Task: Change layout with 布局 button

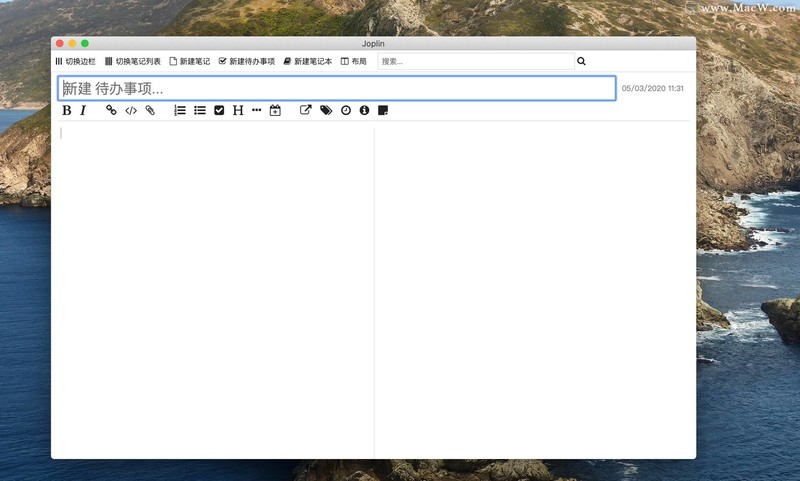Action: [x=354, y=61]
